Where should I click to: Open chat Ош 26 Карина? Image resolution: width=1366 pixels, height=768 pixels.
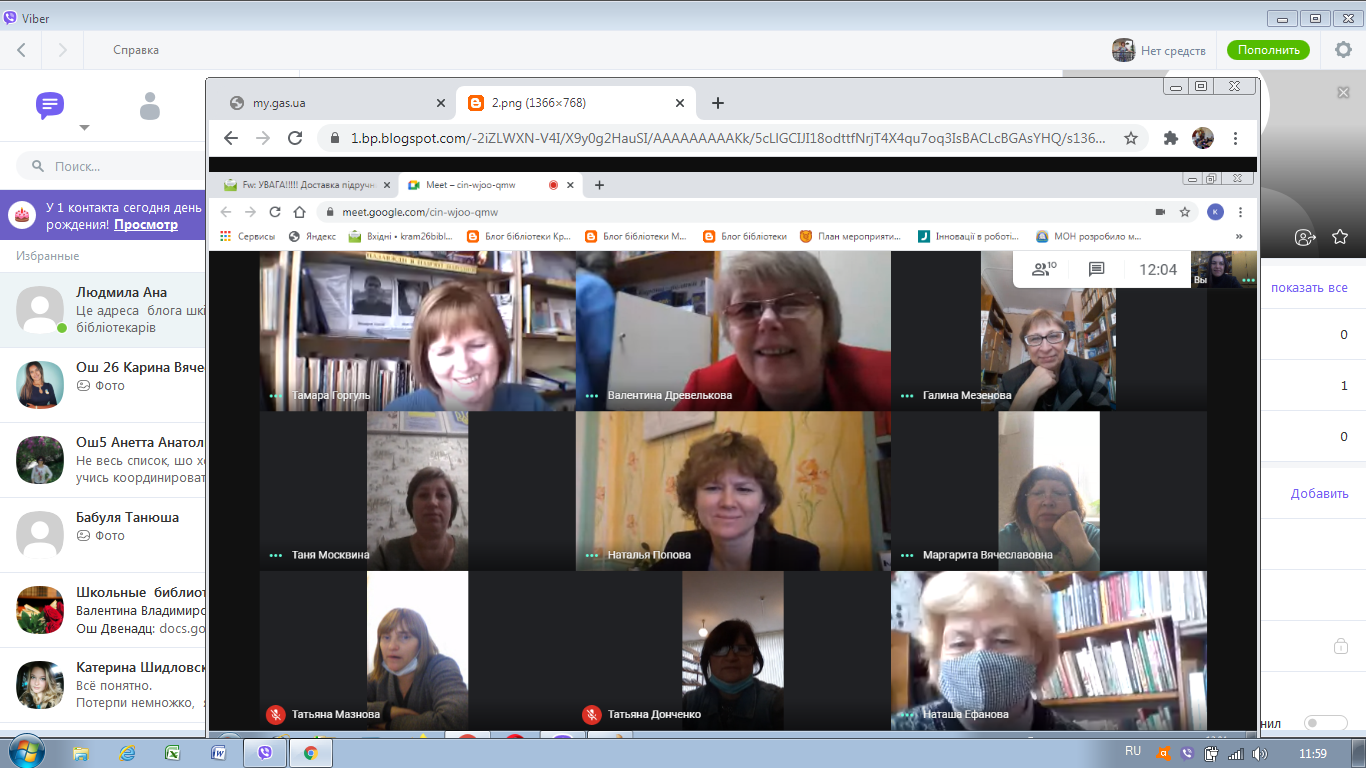(103, 385)
